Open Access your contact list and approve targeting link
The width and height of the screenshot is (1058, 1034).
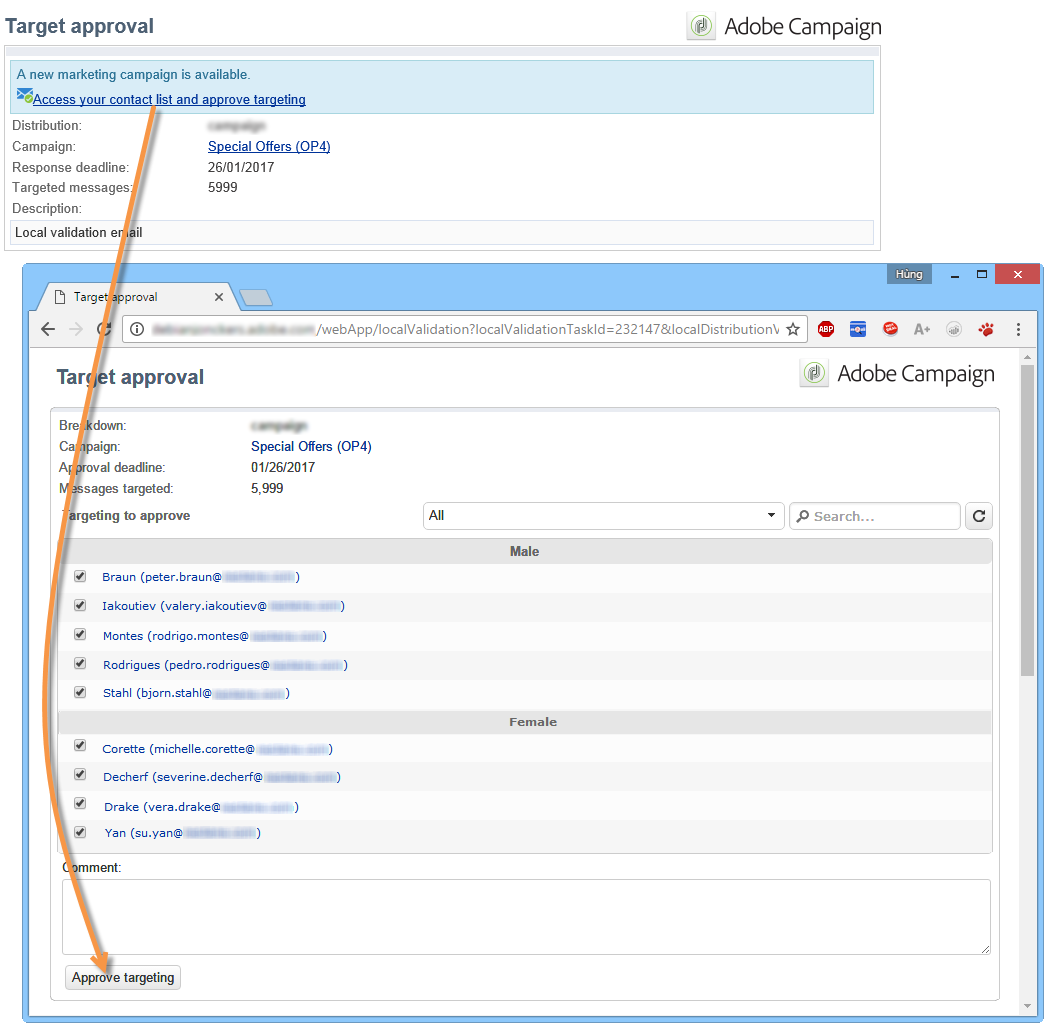pyautogui.click(x=169, y=99)
